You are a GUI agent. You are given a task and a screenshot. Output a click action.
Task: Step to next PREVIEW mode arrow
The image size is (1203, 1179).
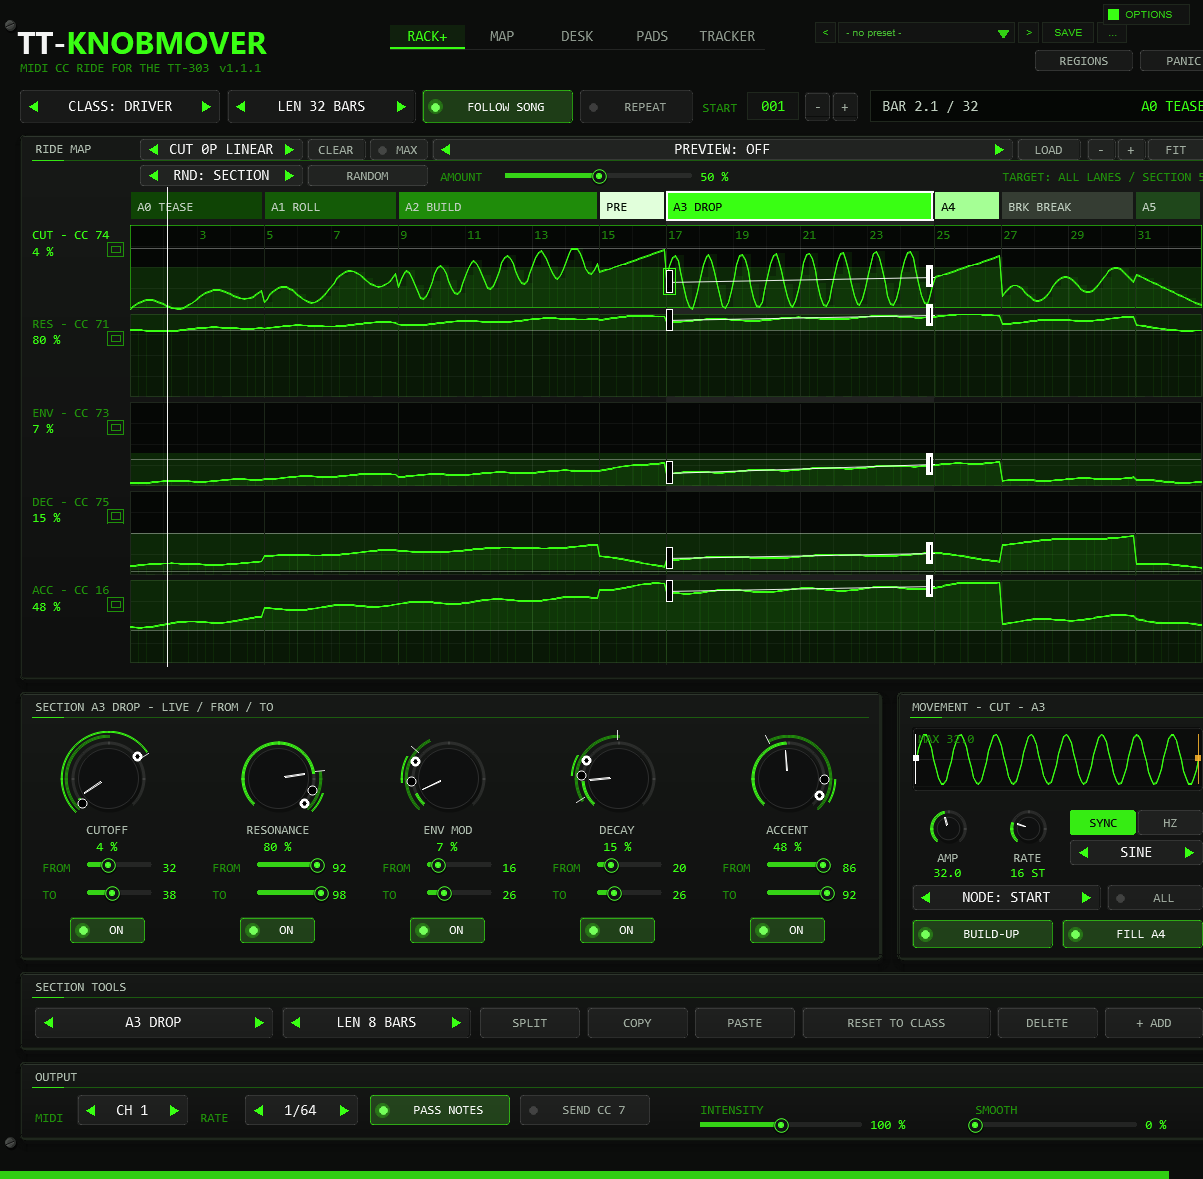[998, 150]
